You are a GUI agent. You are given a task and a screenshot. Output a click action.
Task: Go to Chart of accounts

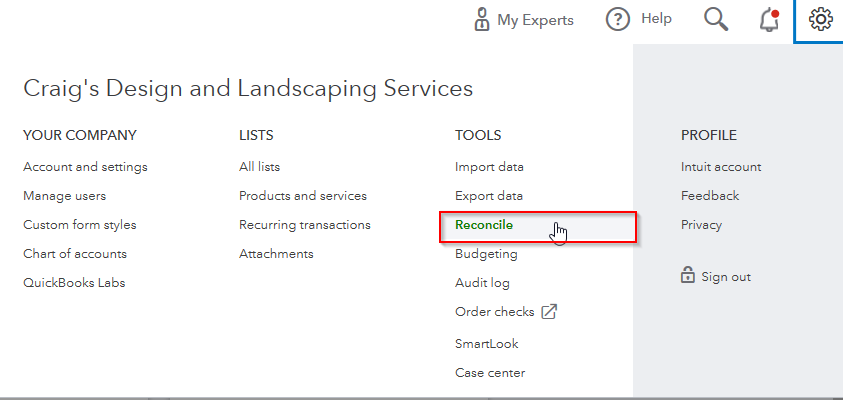(x=75, y=254)
